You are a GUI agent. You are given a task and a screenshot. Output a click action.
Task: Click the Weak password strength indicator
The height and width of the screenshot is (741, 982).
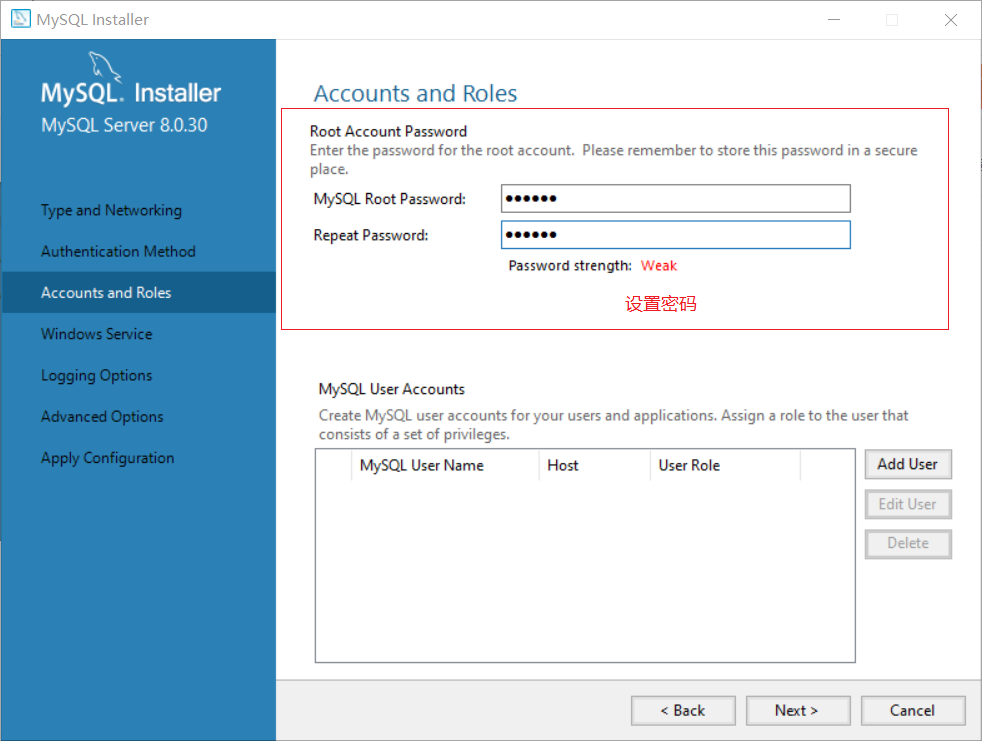(659, 265)
